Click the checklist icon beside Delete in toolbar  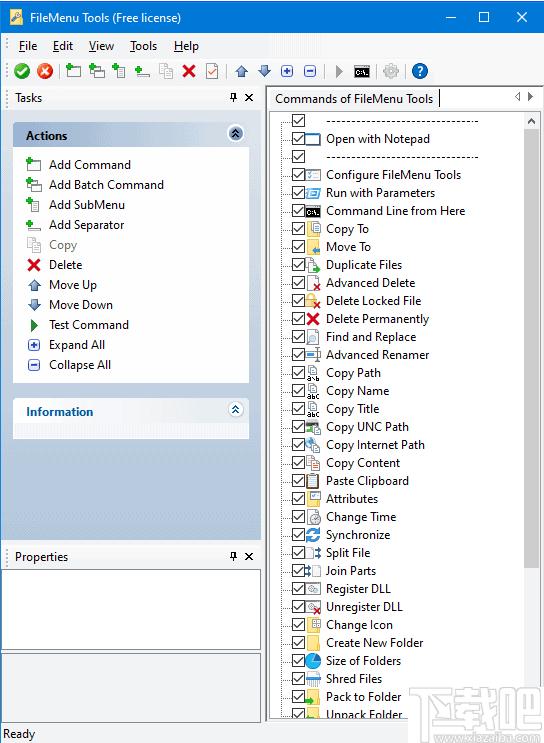coord(212,71)
